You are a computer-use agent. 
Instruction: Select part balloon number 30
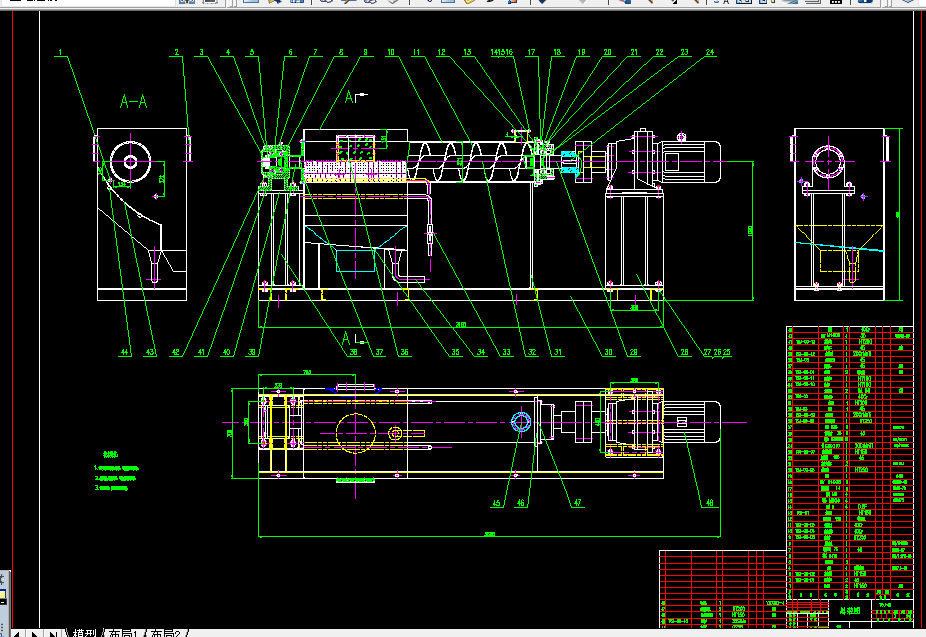[608, 352]
